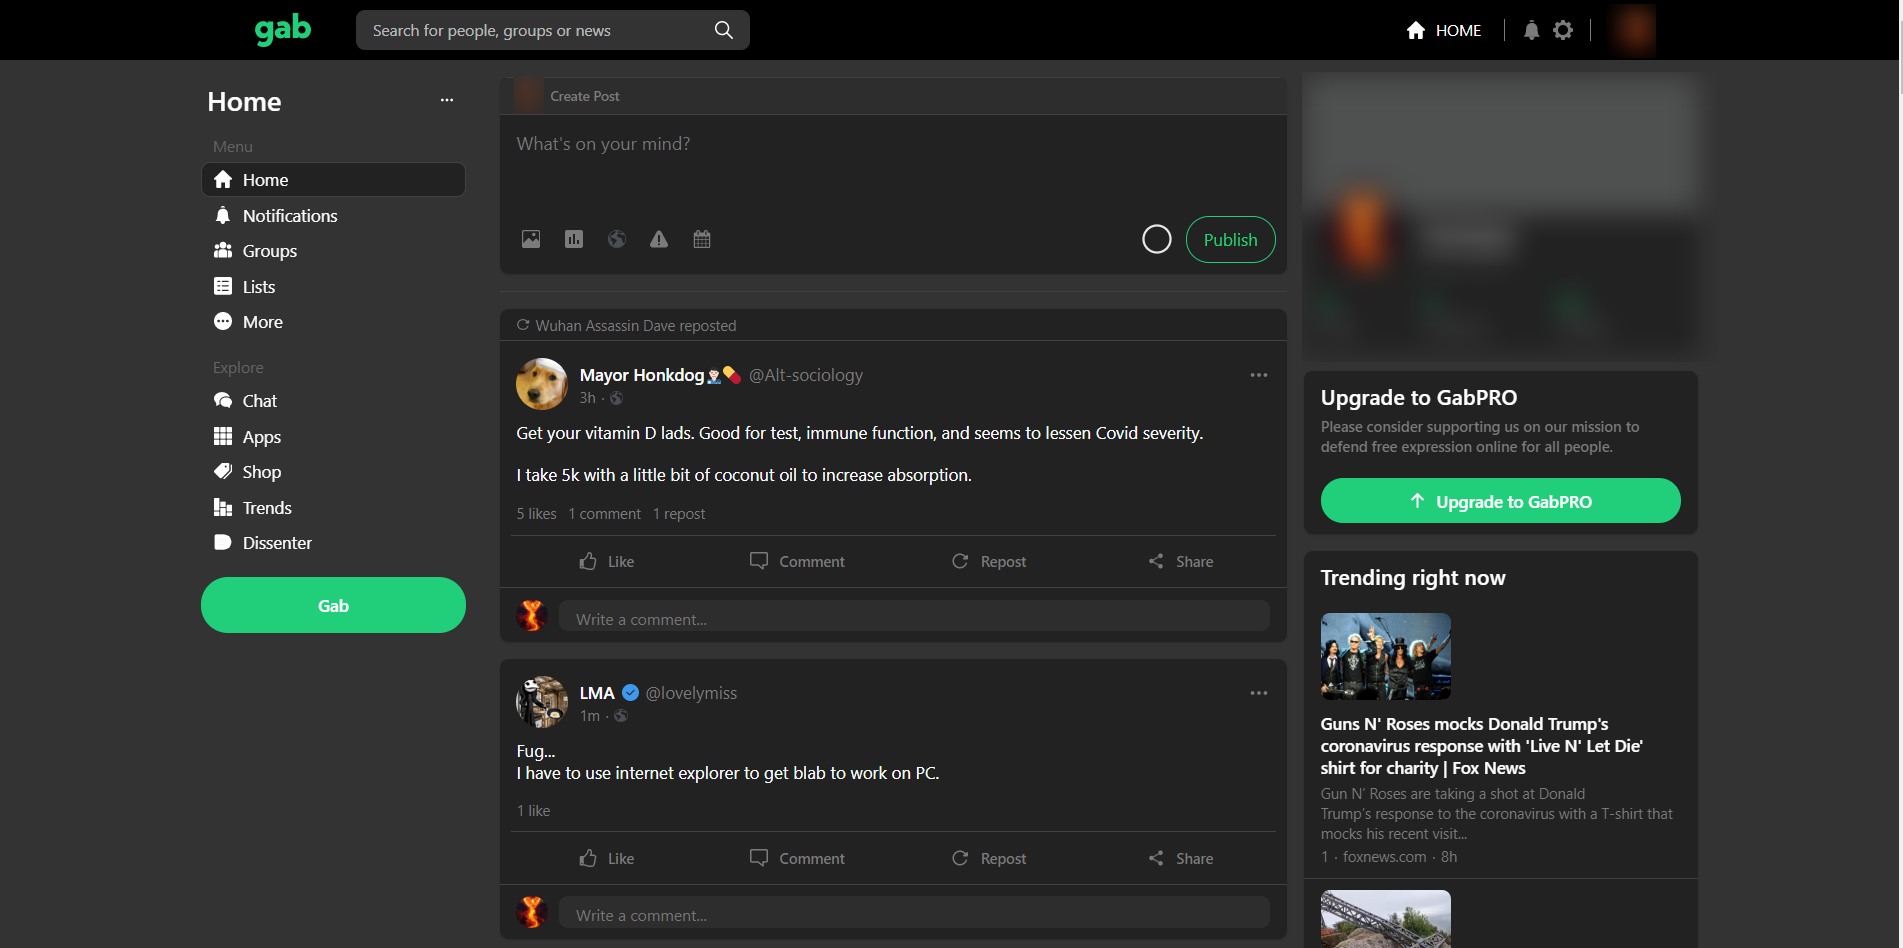Click the green Gab button
1903x948 pixels.
pyautogui.click(x=333, y=605)
